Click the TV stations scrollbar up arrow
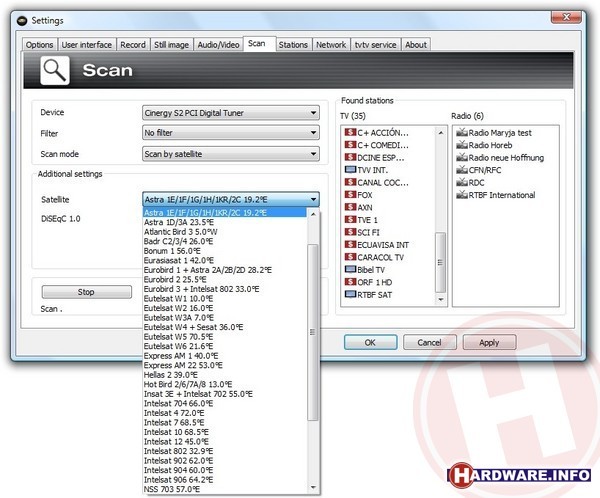This screenshot has height=498, width=600. 441,132
